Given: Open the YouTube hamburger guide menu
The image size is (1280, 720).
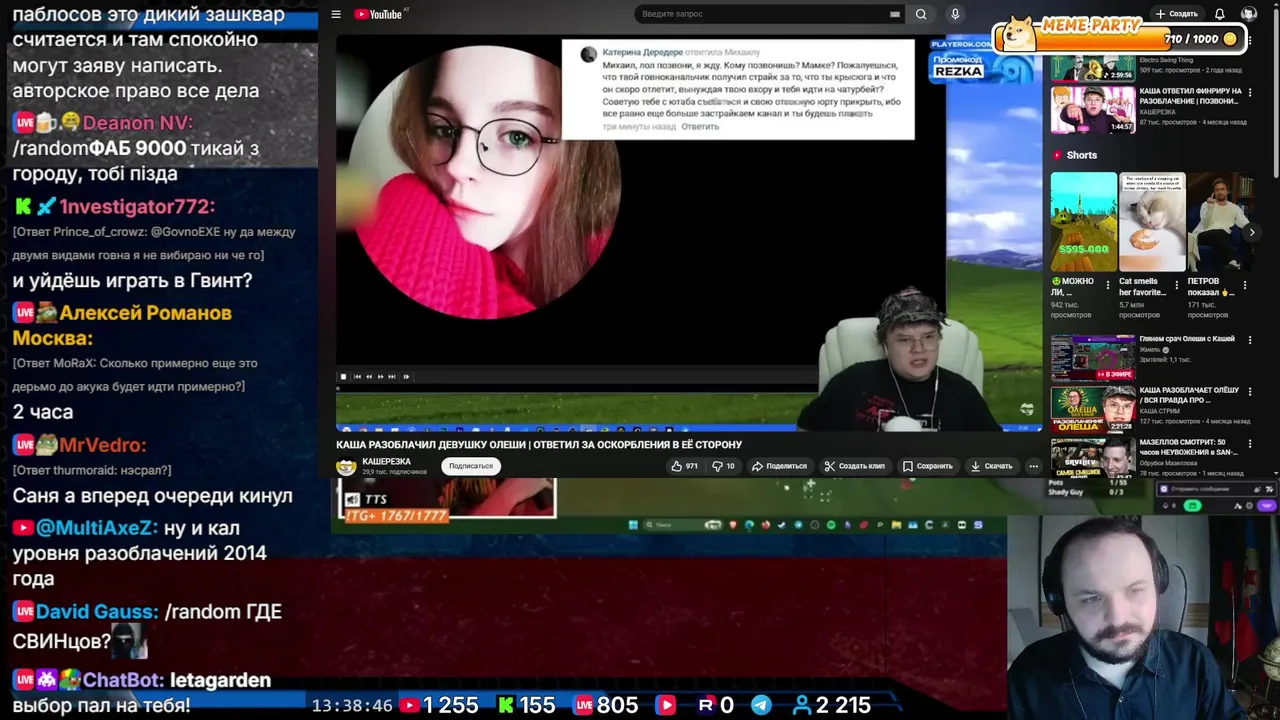Looking at the screenshot, I should coord(336,14).
